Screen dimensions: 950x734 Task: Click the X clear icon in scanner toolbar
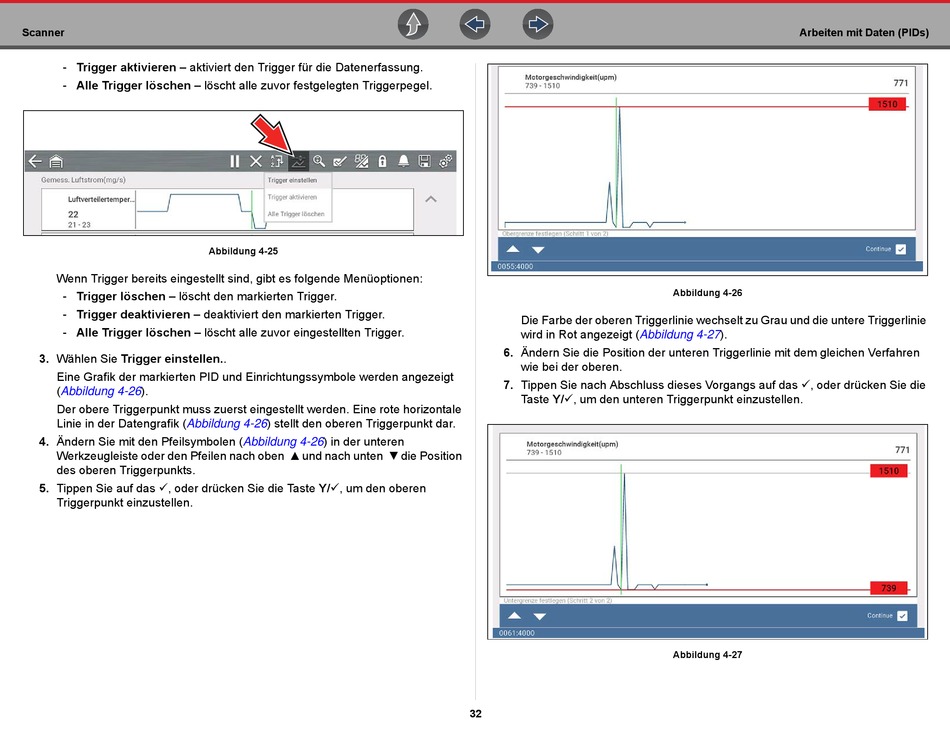click(x=256, y=161)
